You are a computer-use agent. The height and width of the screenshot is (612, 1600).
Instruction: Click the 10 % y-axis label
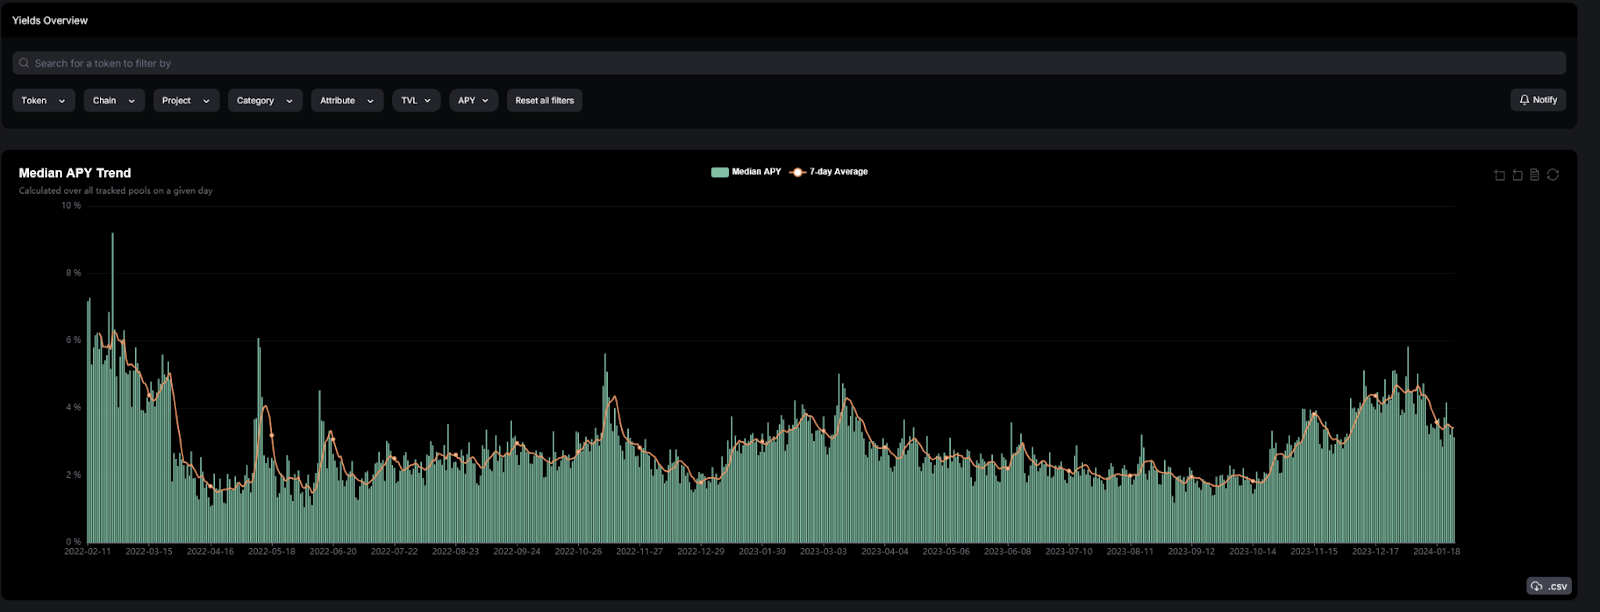(x=71, y=206)
